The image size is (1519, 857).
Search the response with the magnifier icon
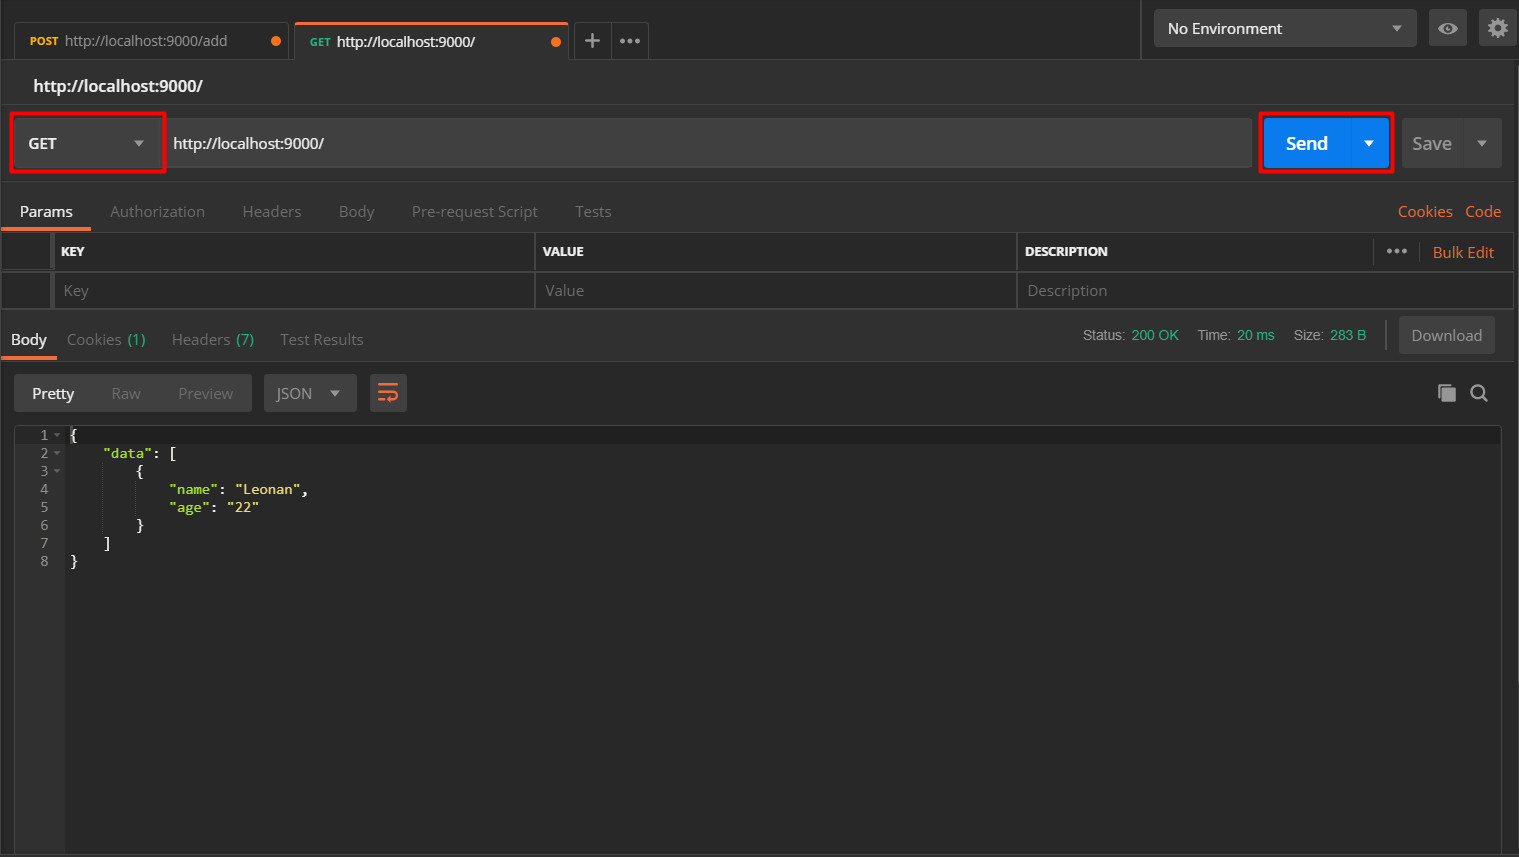[1478, 393]
